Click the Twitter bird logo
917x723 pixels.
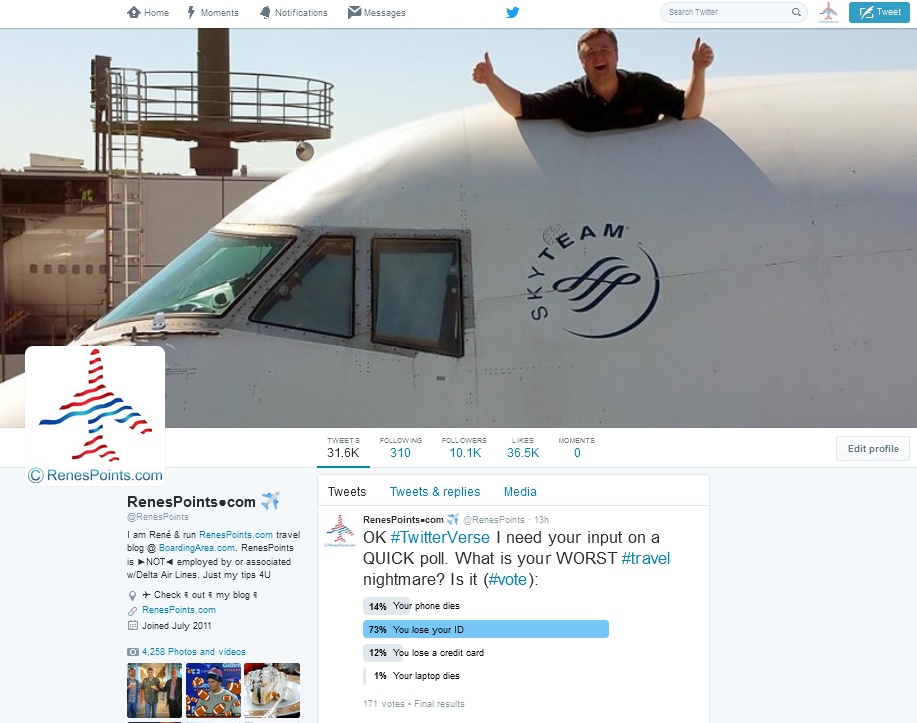pos(513,12)
